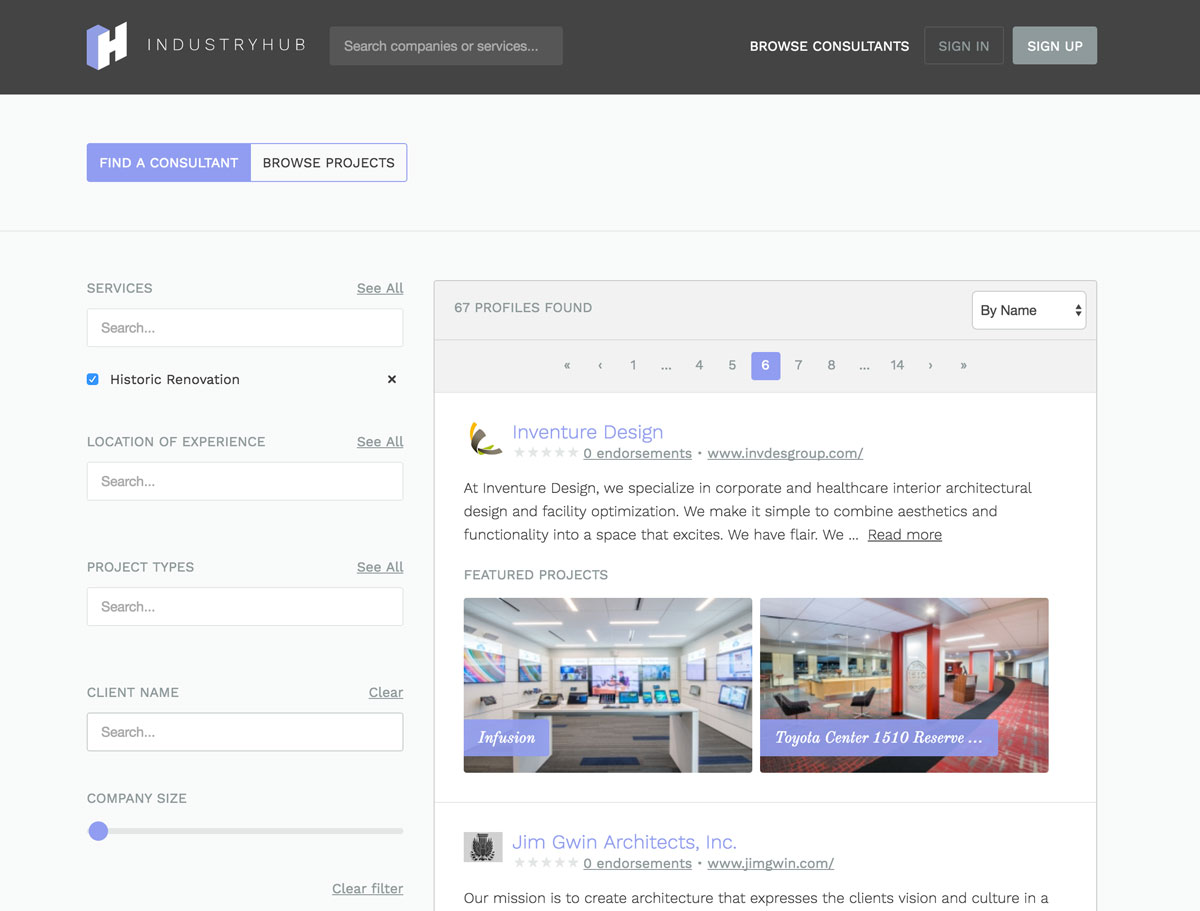This screenshot has height=911, width=1200.
Task: Click See All next to Services
Action: (380, 288)
